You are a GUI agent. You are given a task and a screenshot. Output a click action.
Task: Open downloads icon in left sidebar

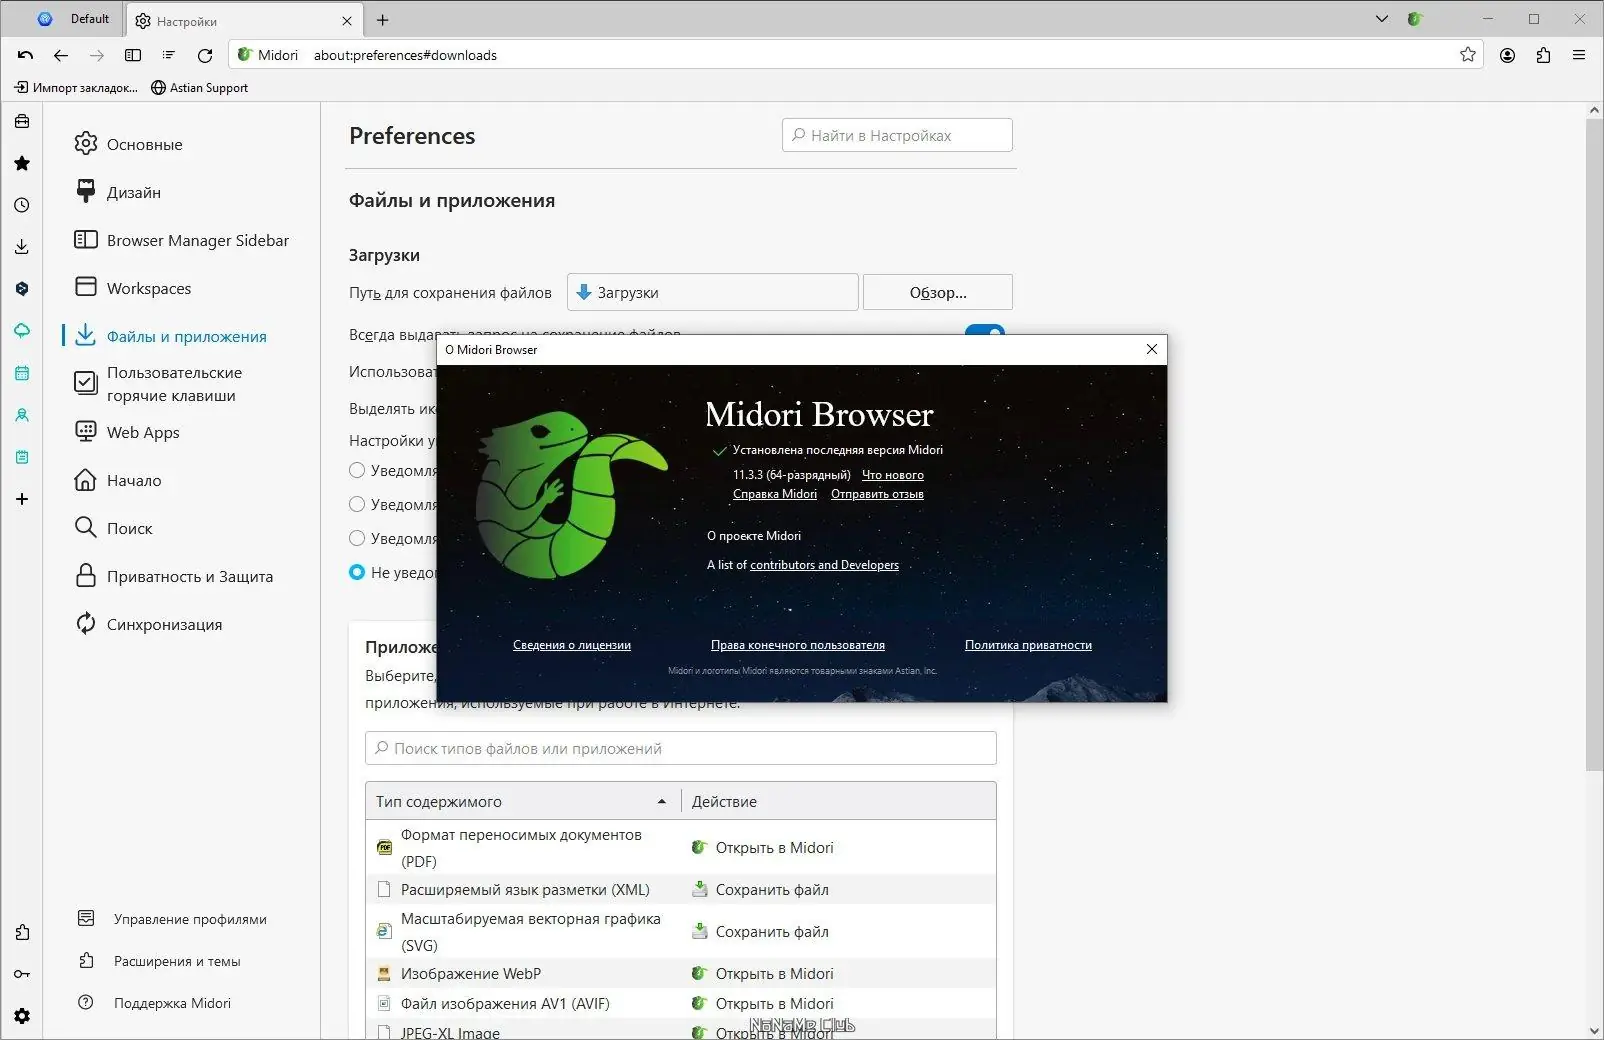[x=22, y=247]
